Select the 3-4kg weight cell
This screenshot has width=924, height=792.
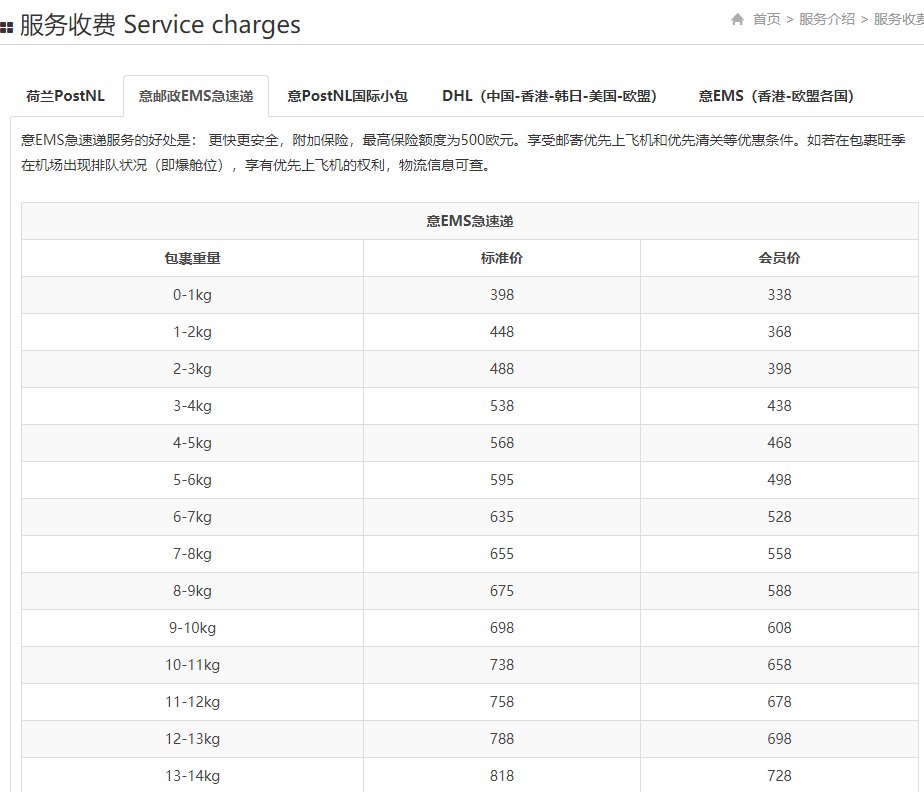click(x=192, y=406)
